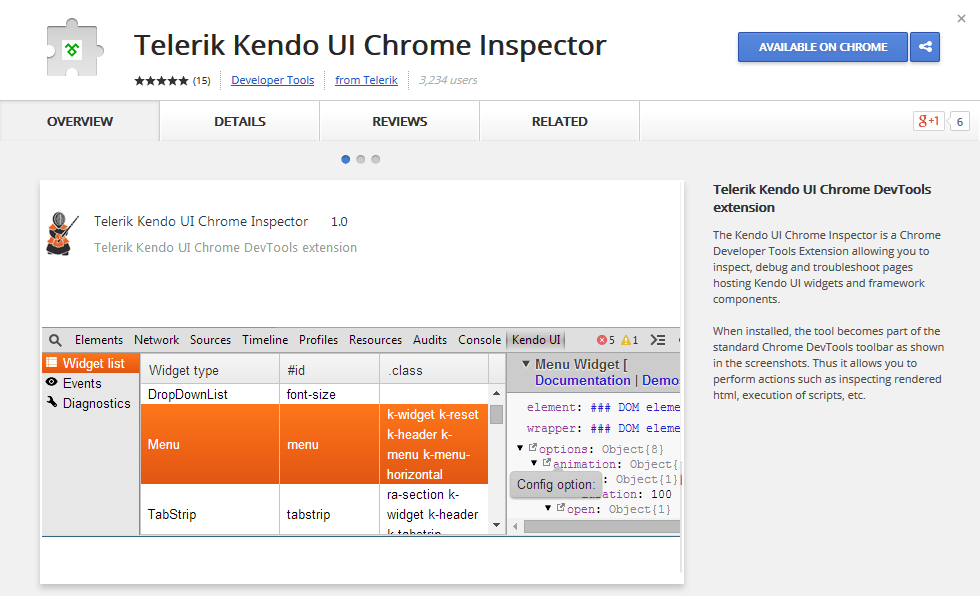The width and height of the screenshot is (980, 596).
Task: Click the five-star rating icons
Action: point(161,80)
